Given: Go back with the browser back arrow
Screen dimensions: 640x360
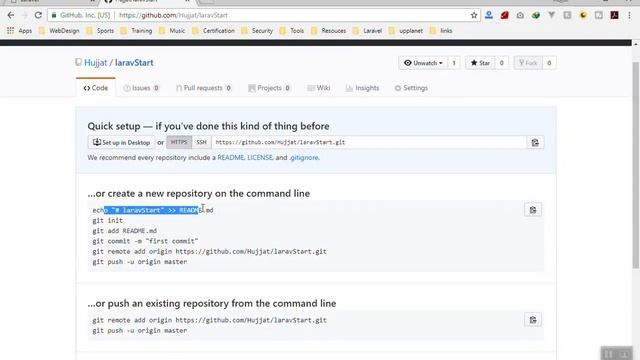Looking at the screenshot, I should (x=11, y=15).
